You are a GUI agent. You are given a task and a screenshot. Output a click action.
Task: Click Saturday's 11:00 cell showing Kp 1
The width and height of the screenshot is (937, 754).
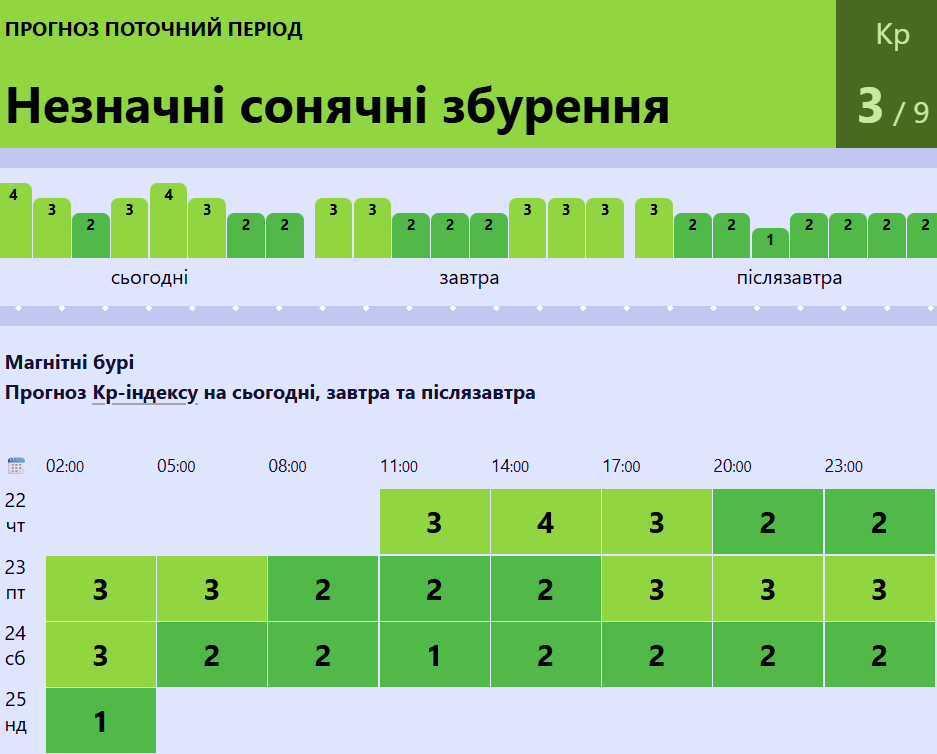[434, 655]
